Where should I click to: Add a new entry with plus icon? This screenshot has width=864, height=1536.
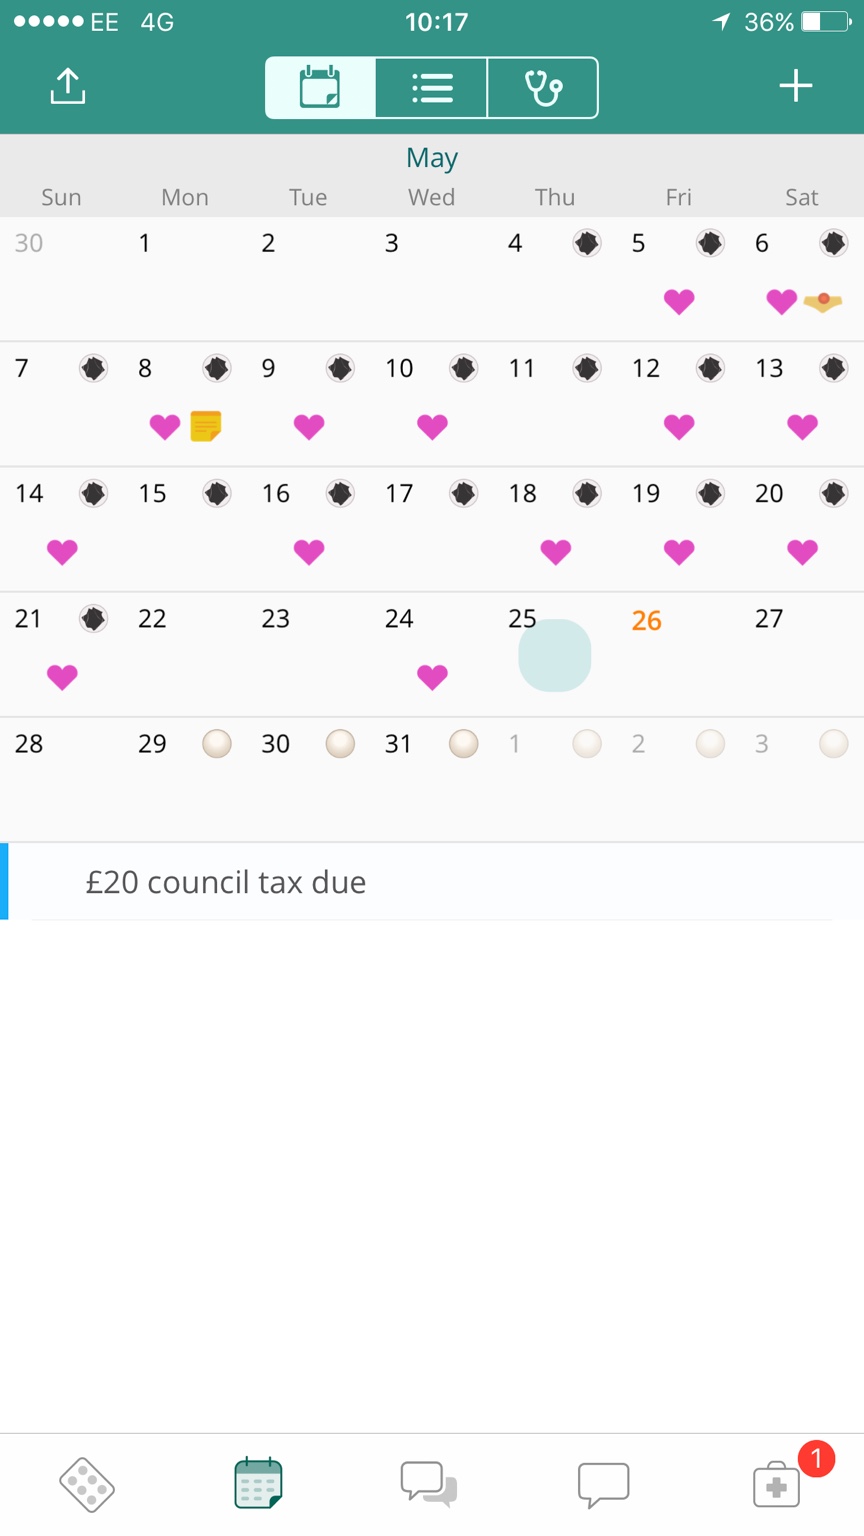[796, 86]
